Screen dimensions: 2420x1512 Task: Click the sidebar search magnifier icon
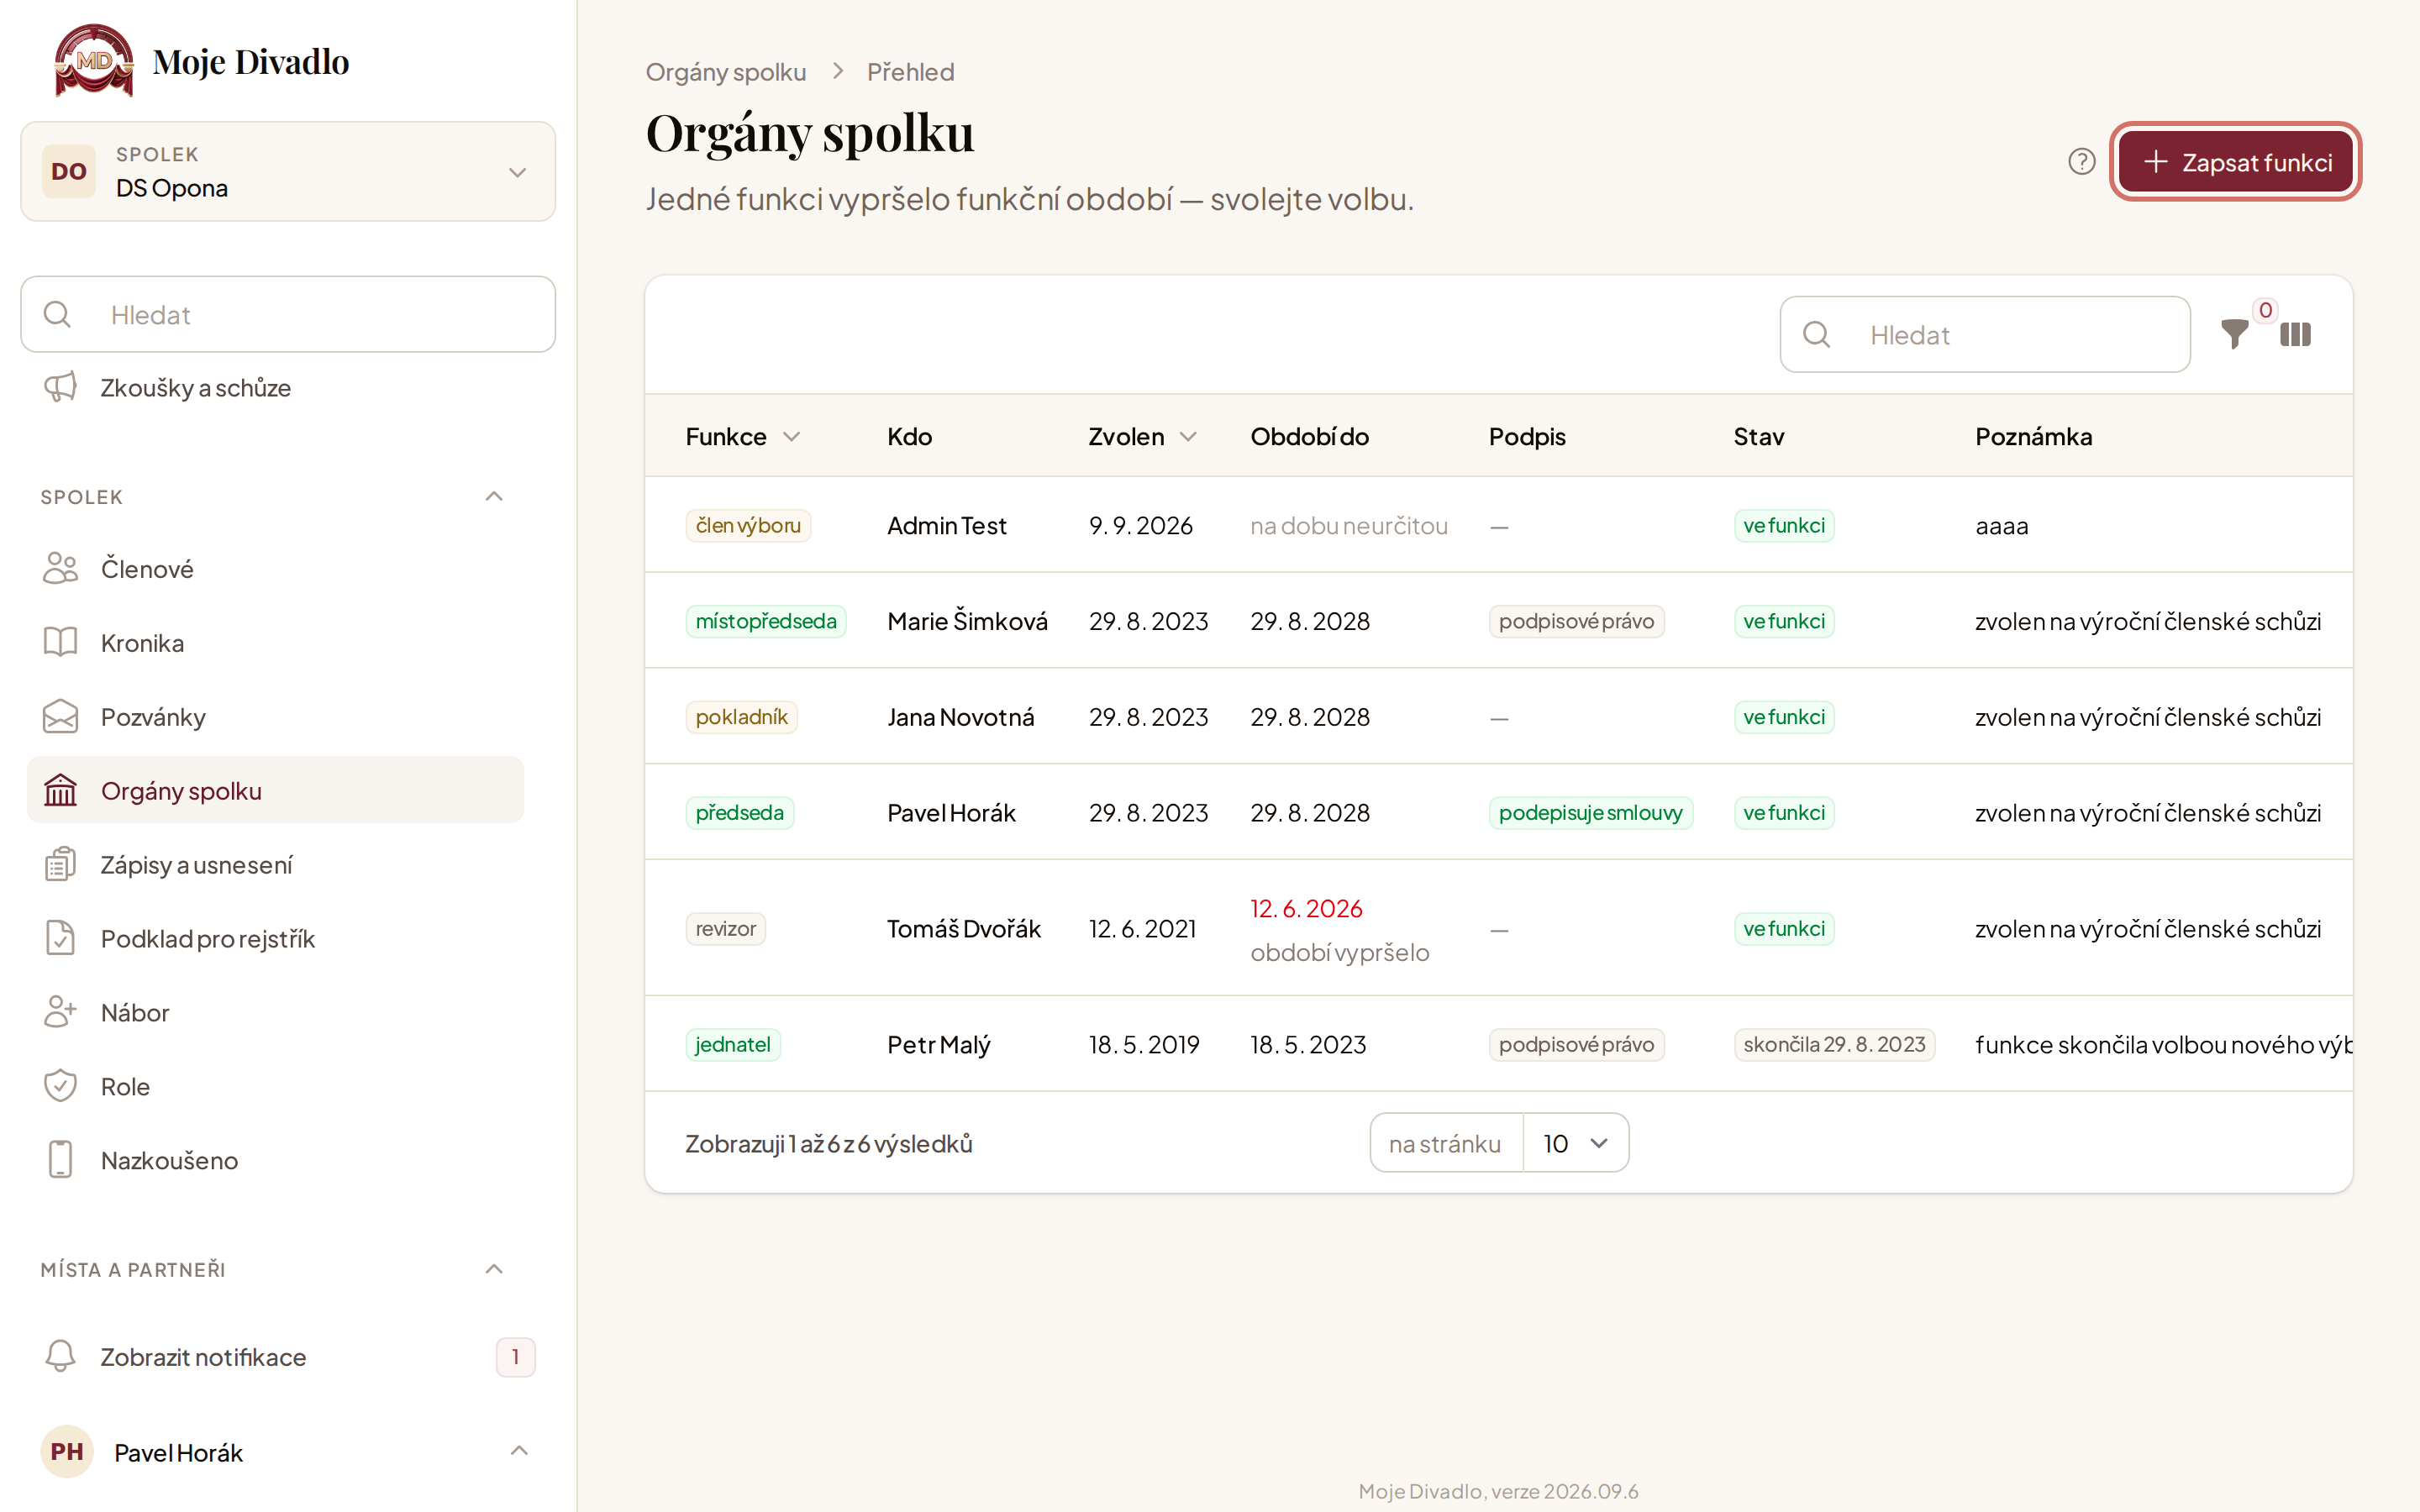coord(58,314)
